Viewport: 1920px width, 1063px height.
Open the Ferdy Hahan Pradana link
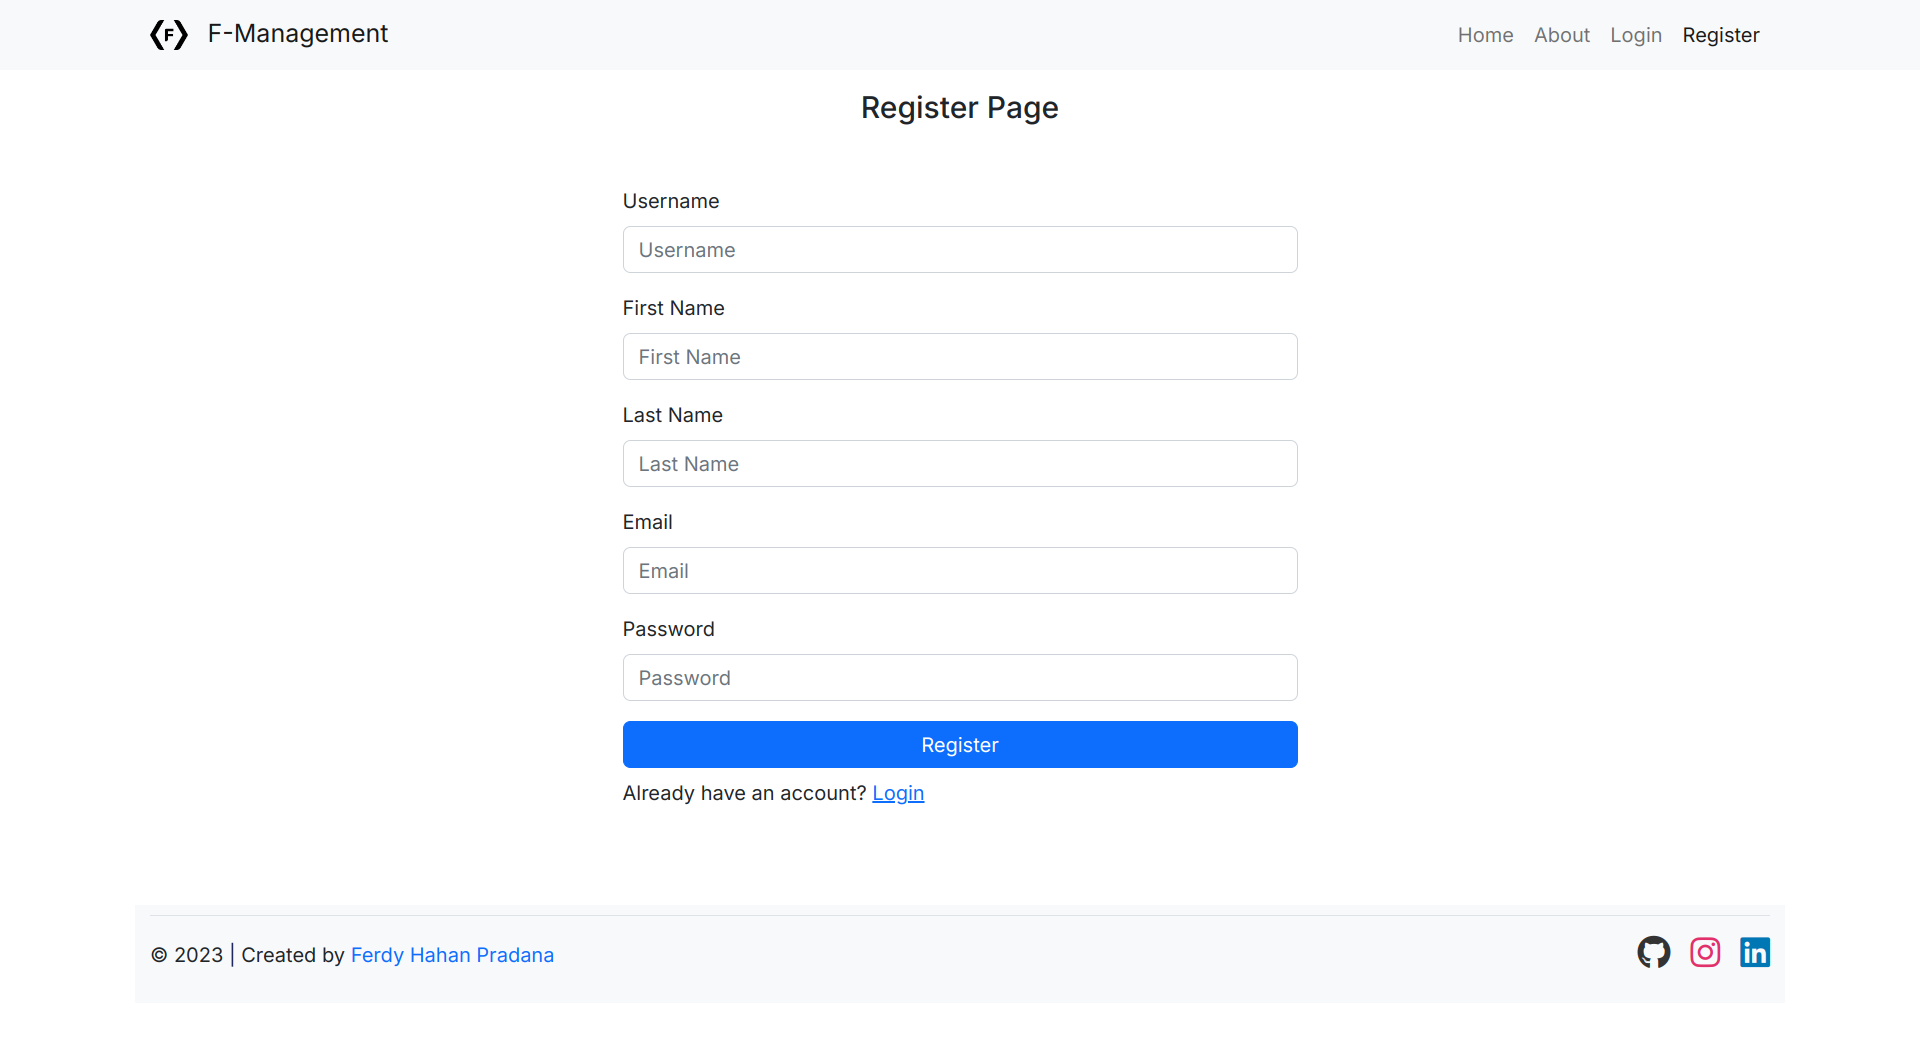tap(452, 955)
